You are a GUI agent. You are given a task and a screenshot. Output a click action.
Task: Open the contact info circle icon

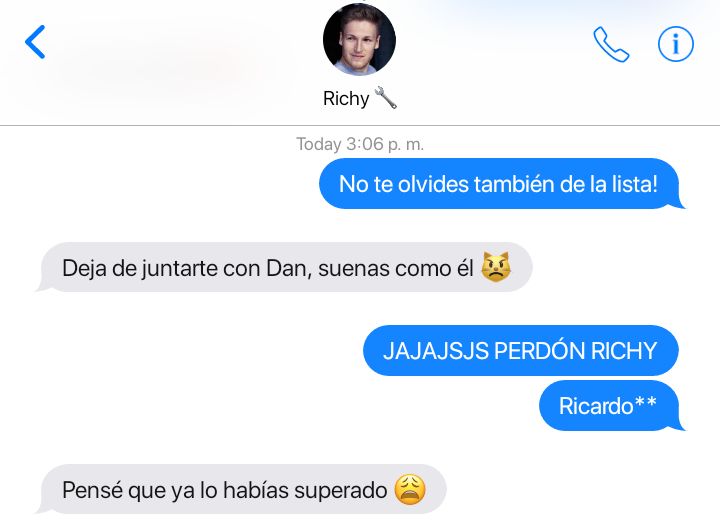pos(675,44)
